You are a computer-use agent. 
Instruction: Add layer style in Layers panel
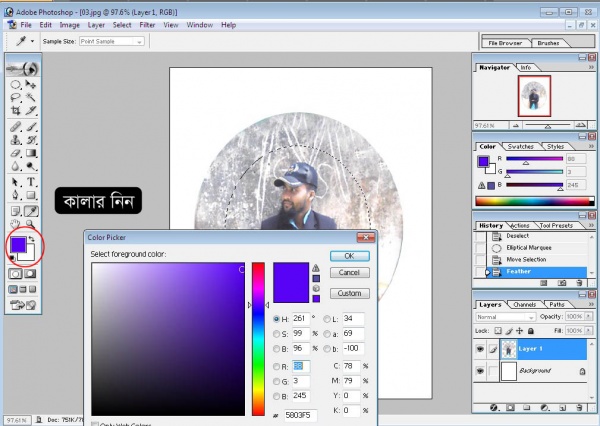click(x=494, y=408)
